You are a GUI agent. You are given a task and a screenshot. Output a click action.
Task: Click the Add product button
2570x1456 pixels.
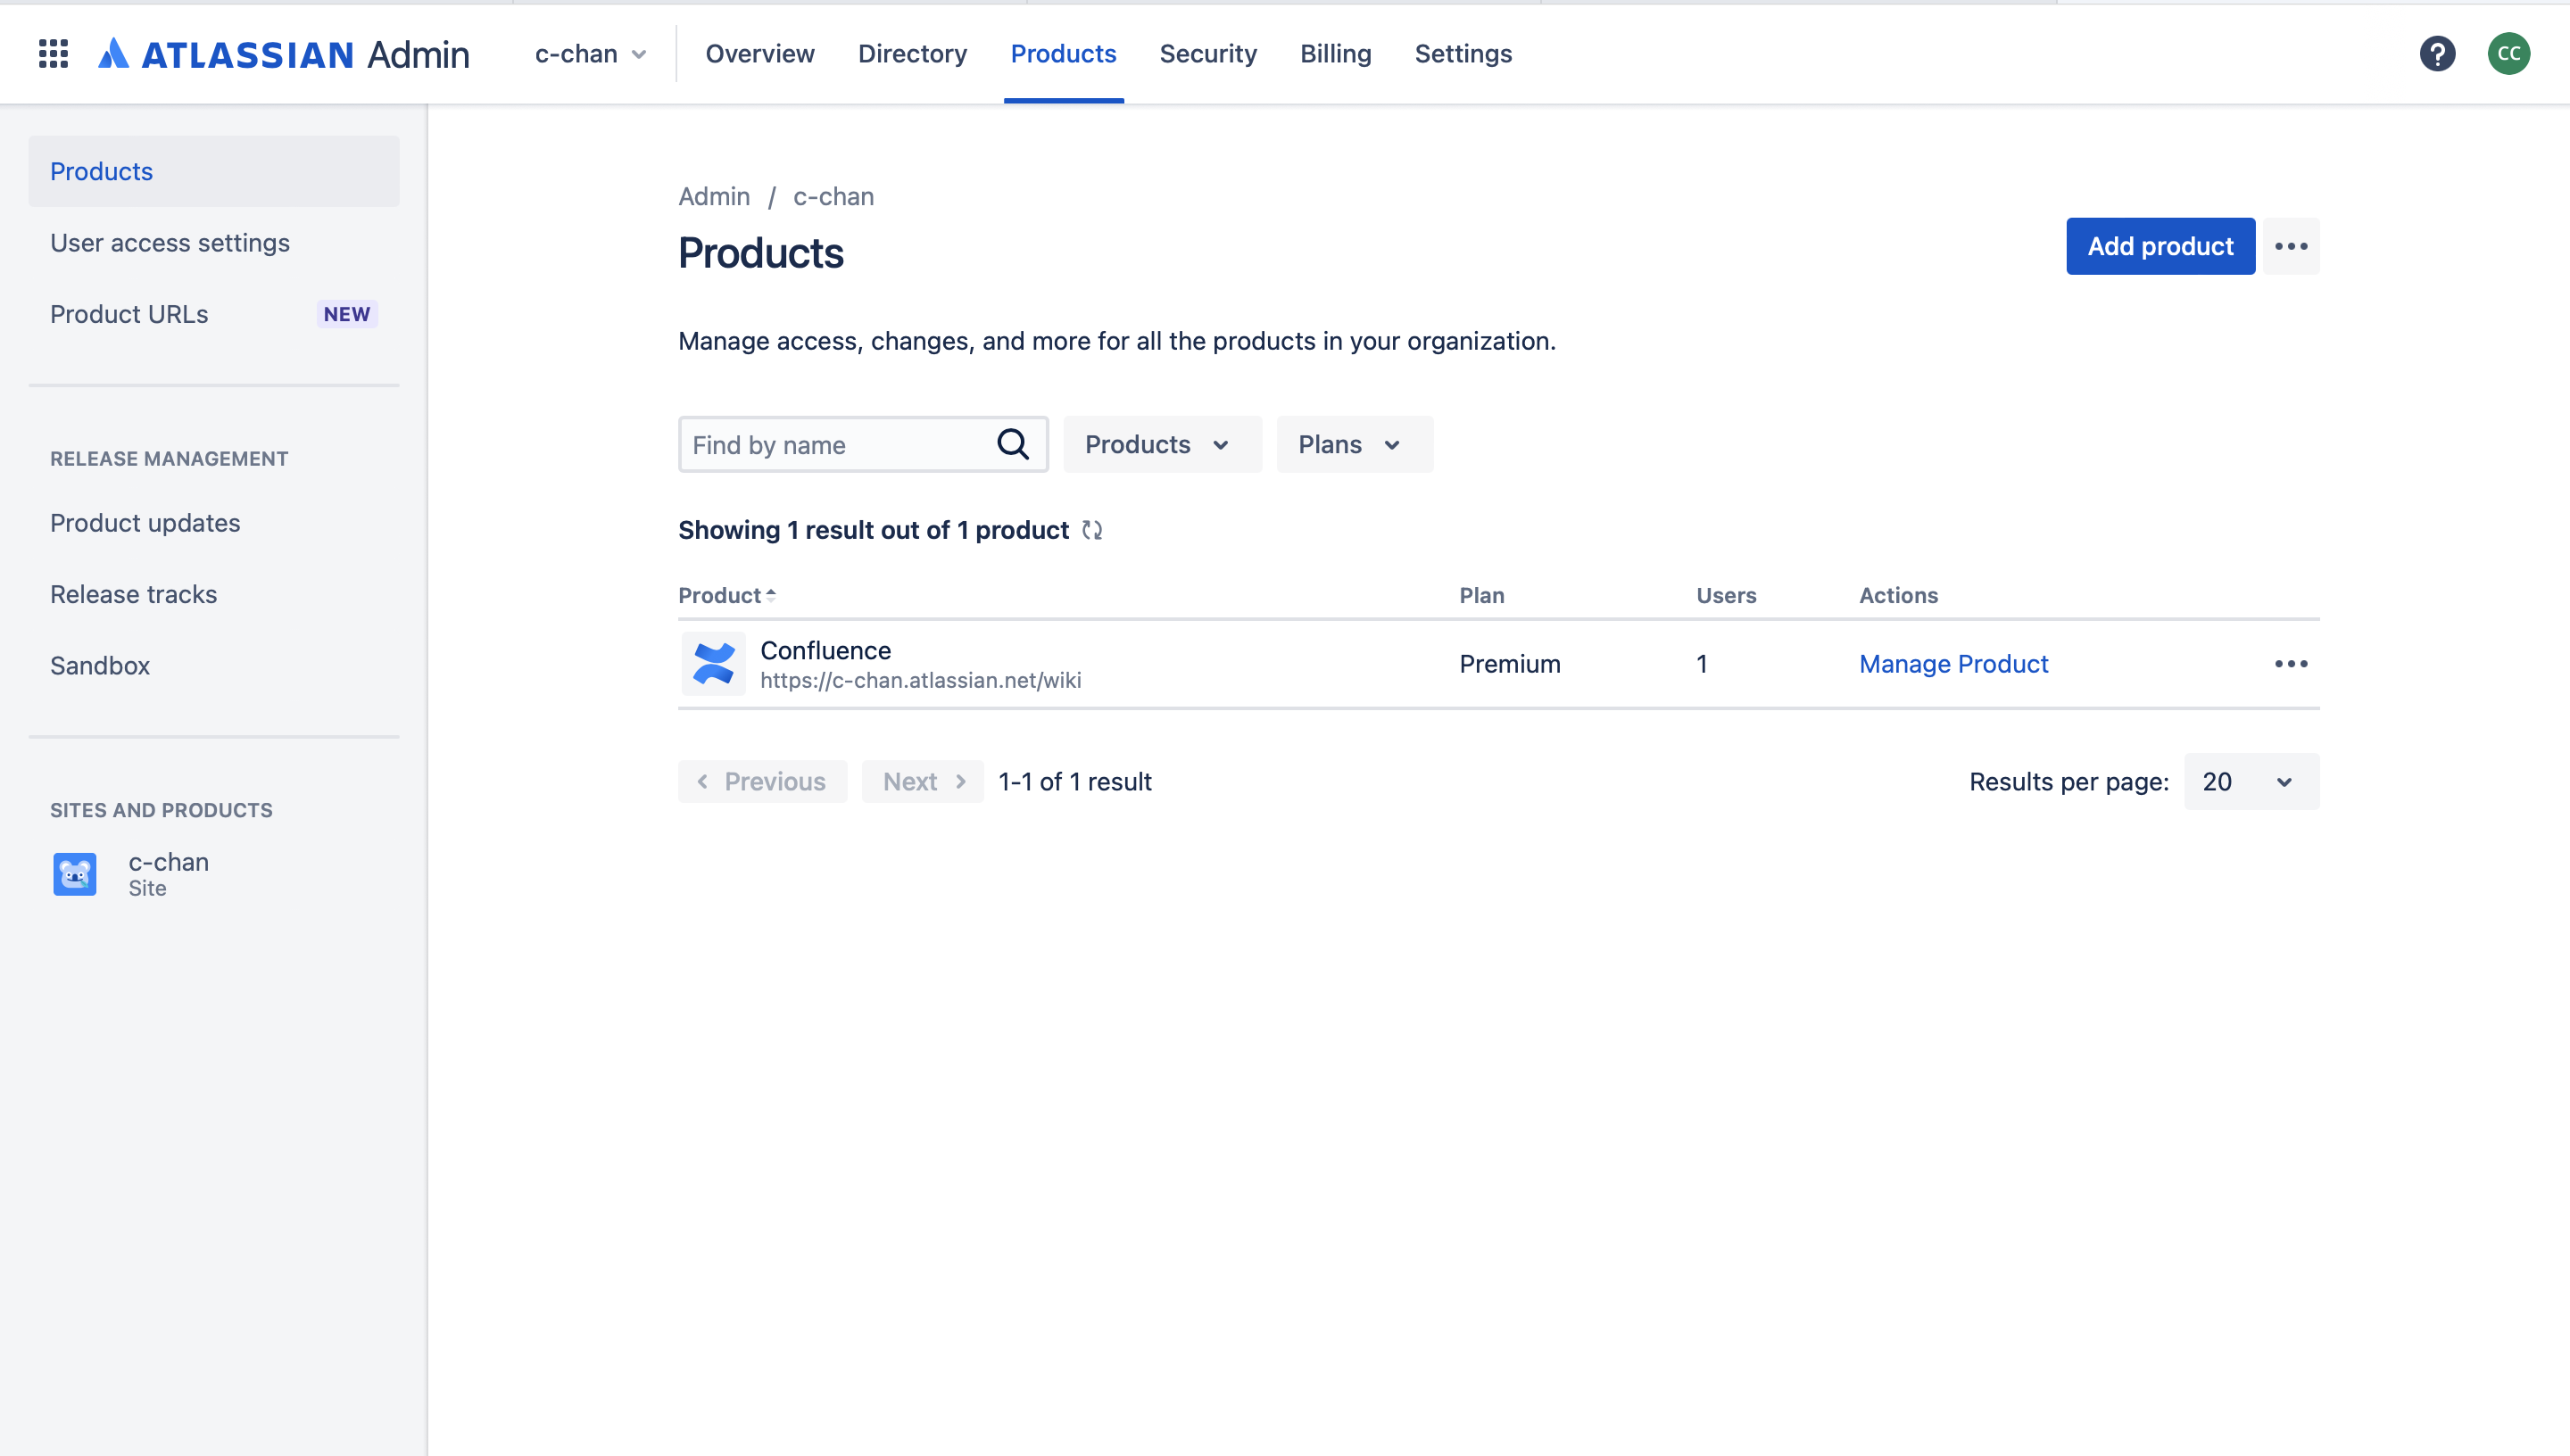point(2160,245)
